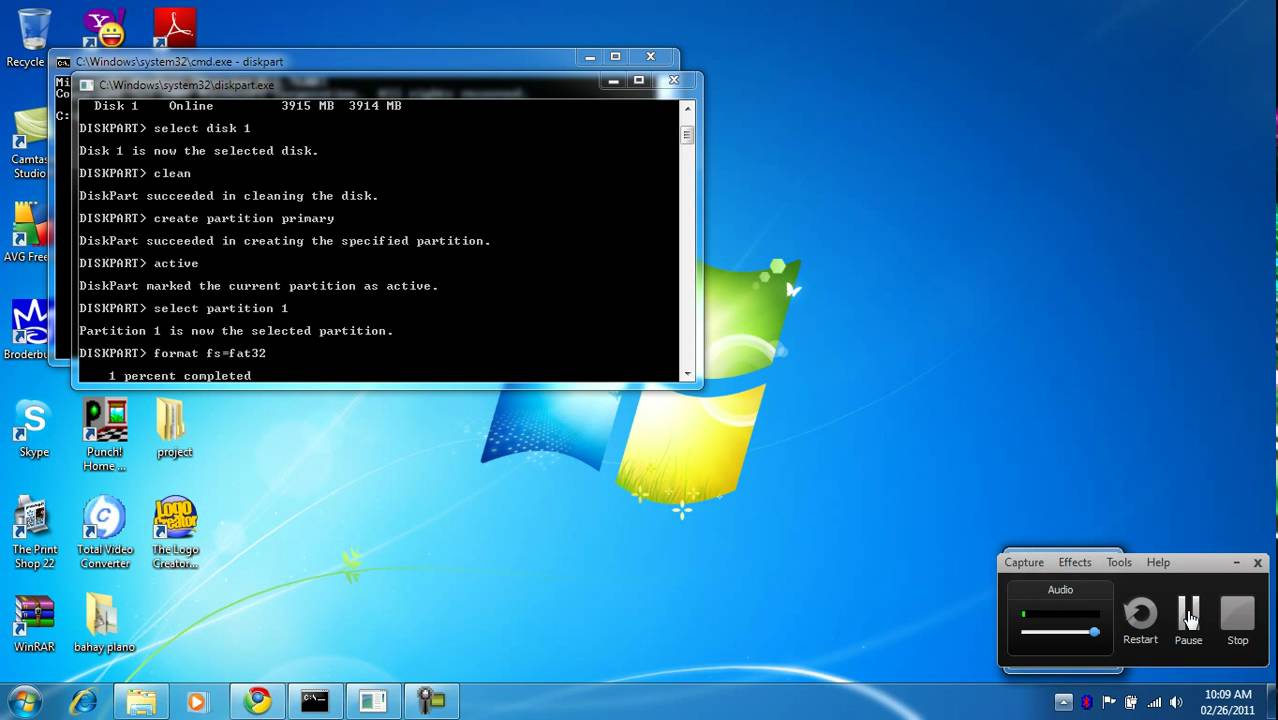Click 'select disk 1' command text
This screenshot has width=1278, height=720.
[x=202, y=128]
